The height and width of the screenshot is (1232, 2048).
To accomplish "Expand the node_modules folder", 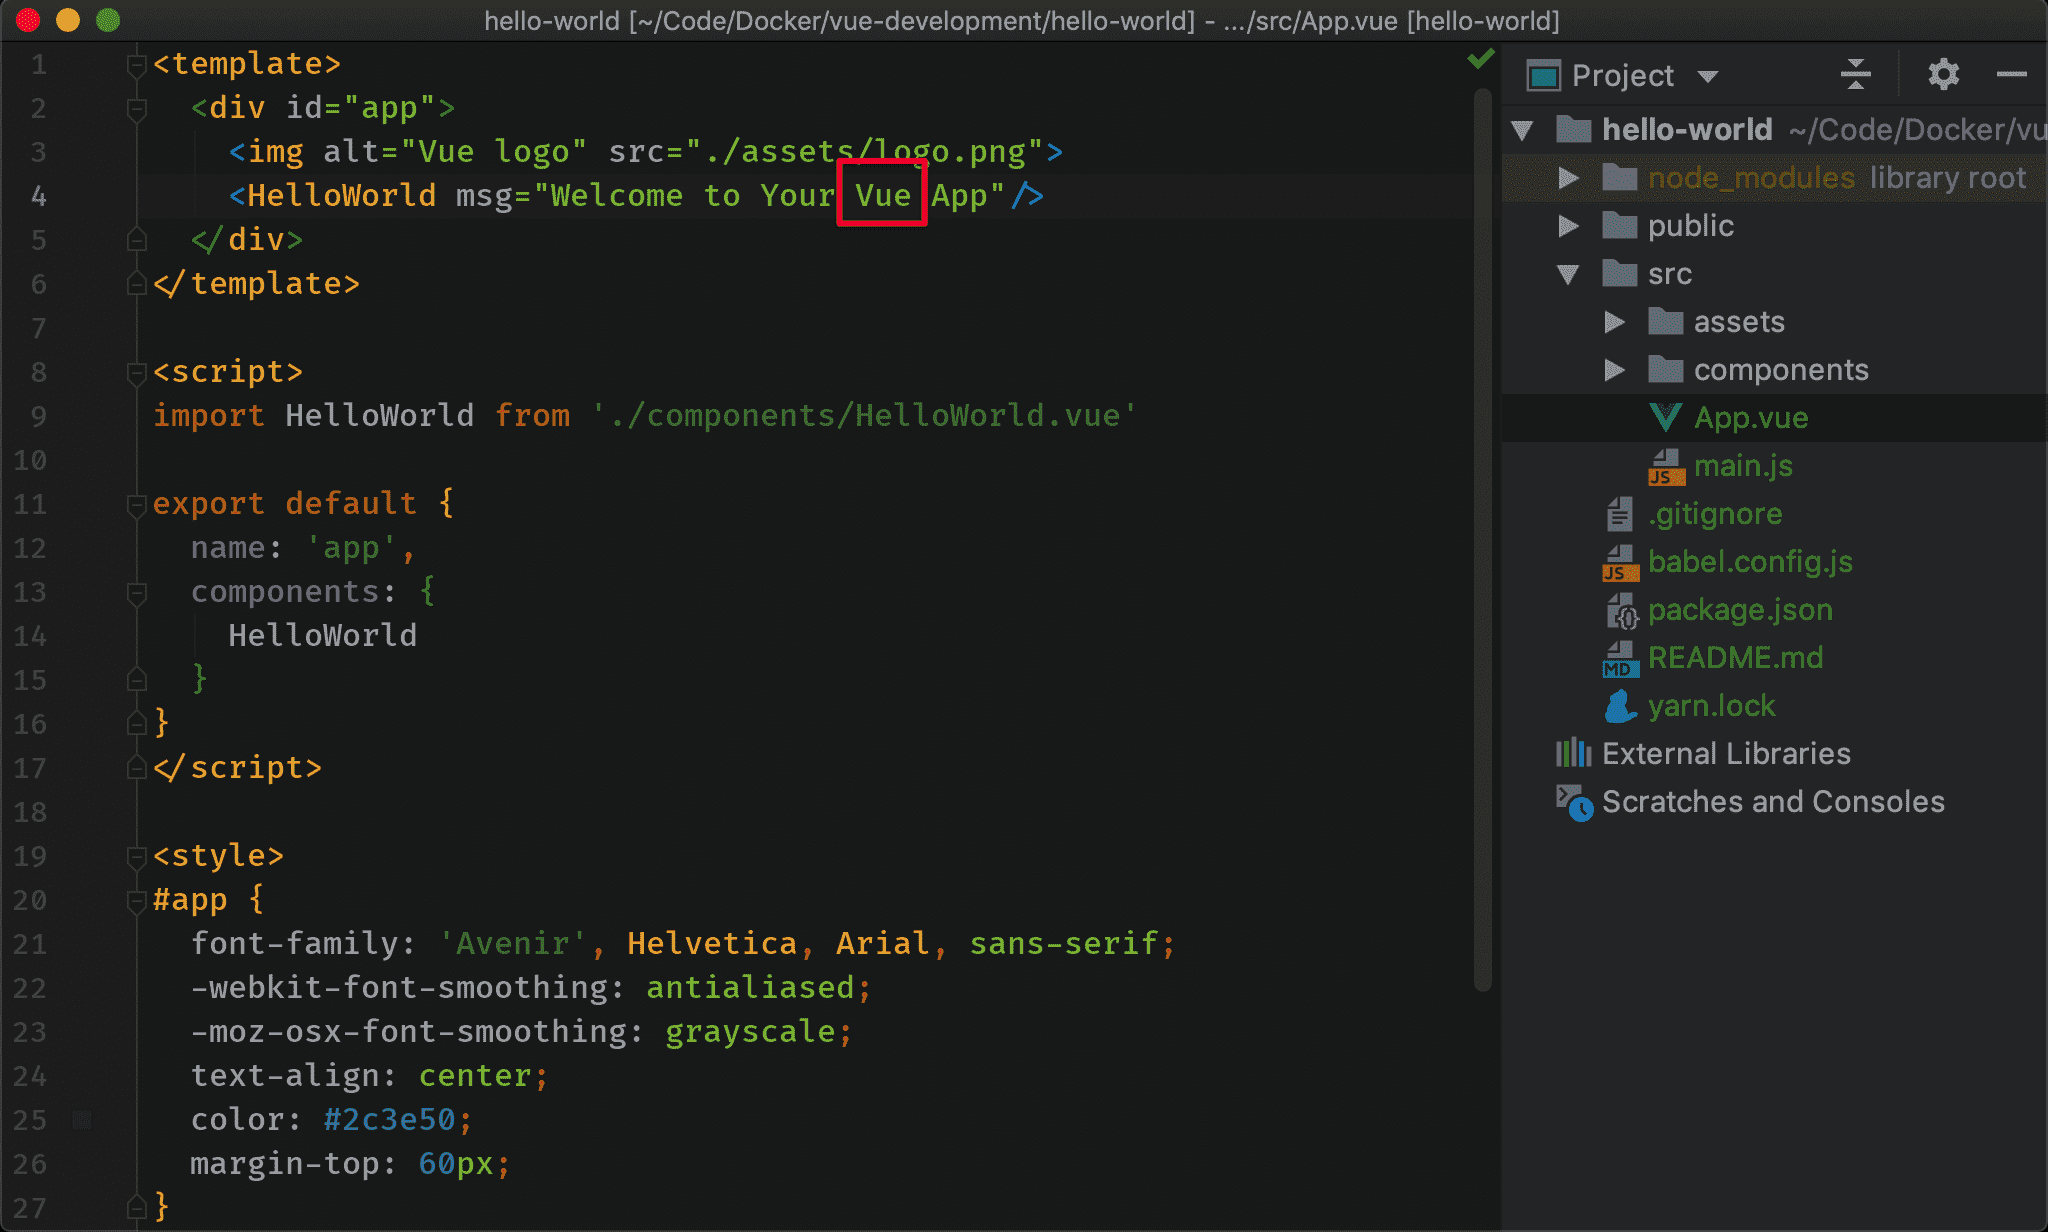I will coord(1568,178).
